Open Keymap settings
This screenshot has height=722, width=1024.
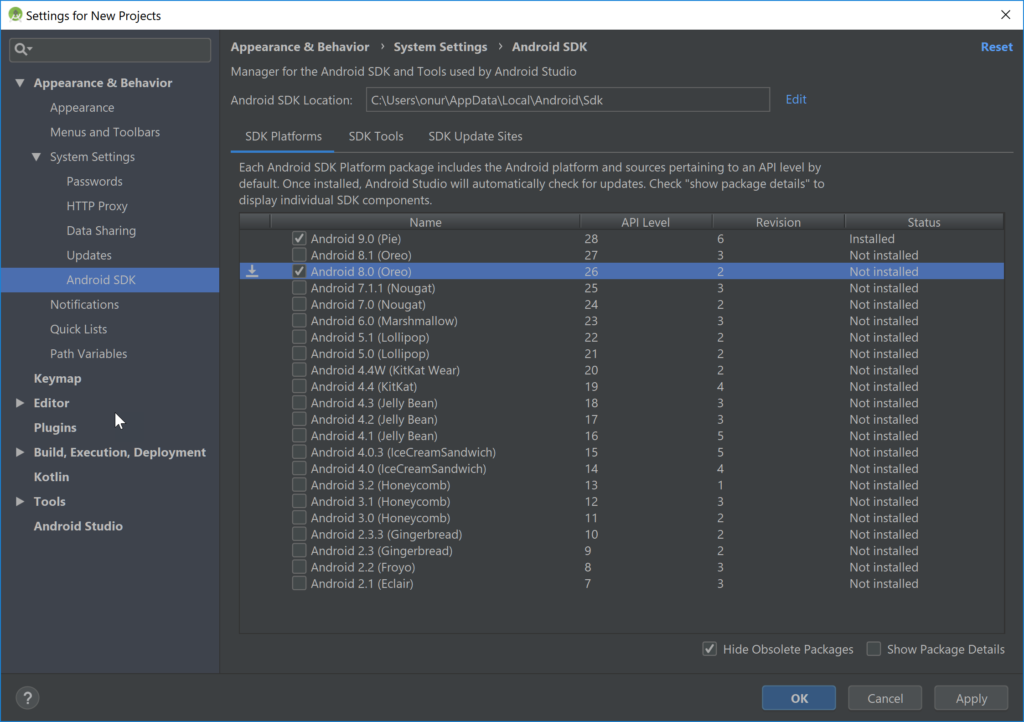(57, 378)
